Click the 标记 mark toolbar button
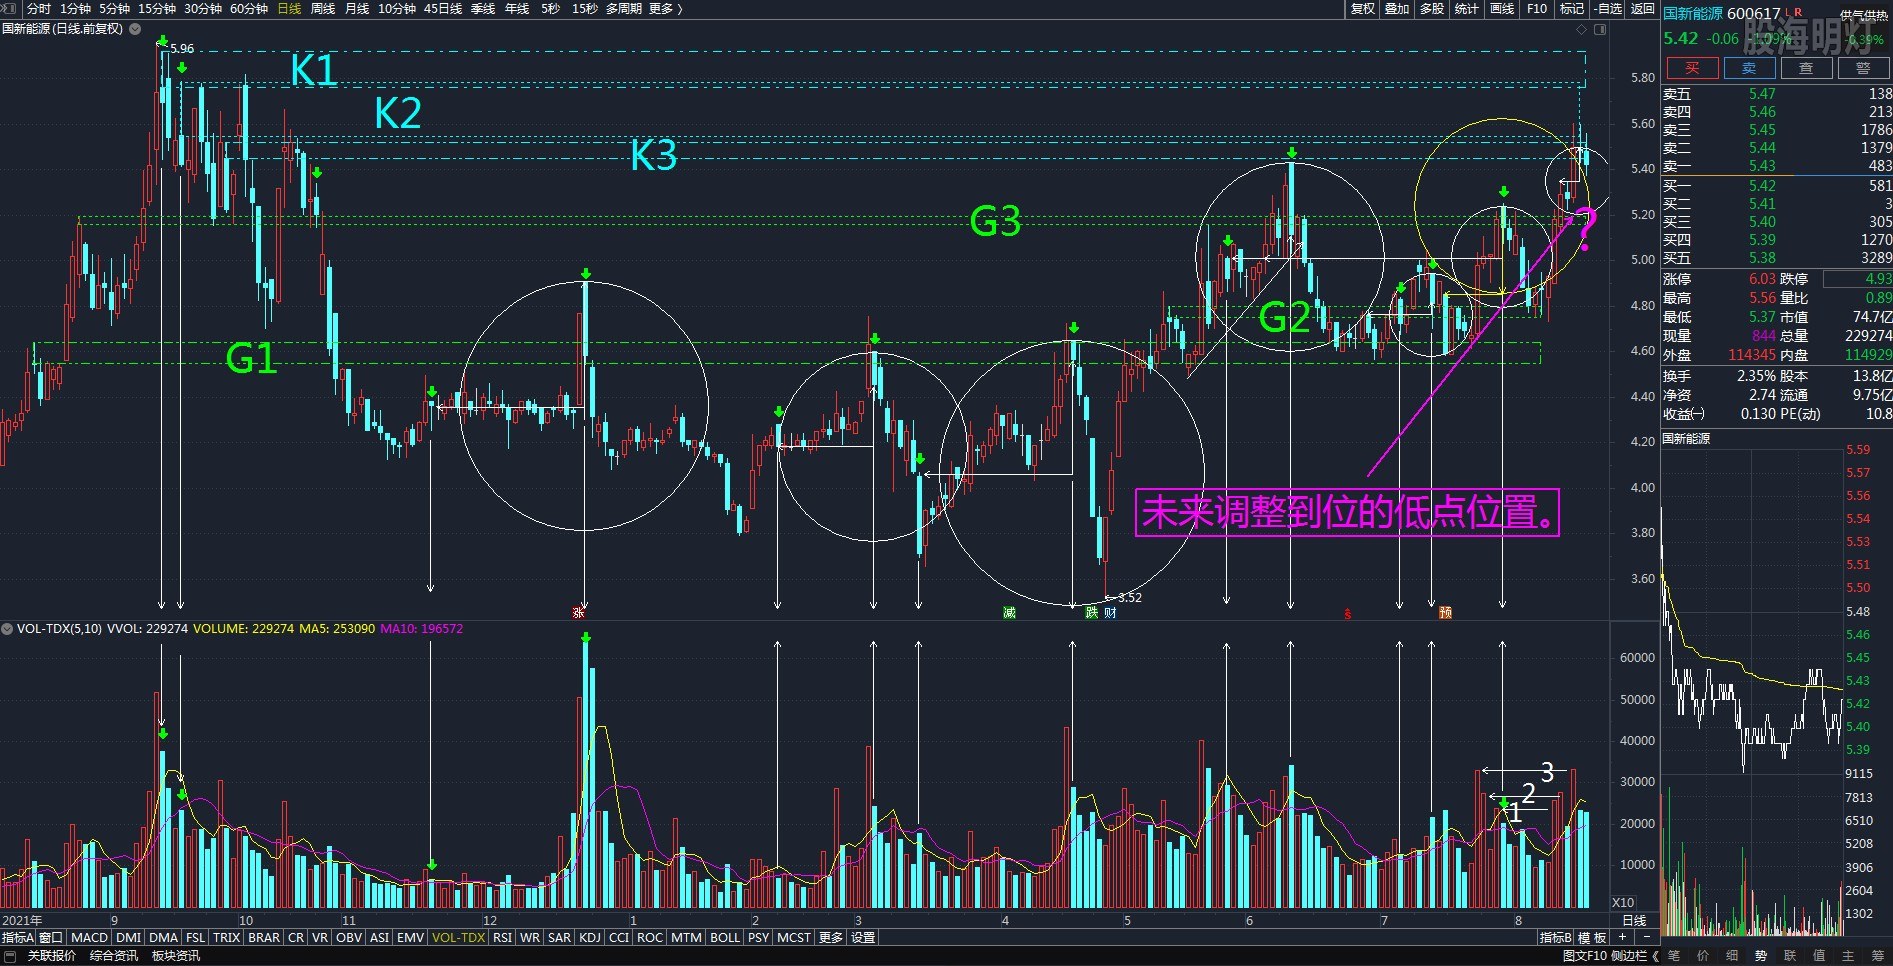 1572,8
